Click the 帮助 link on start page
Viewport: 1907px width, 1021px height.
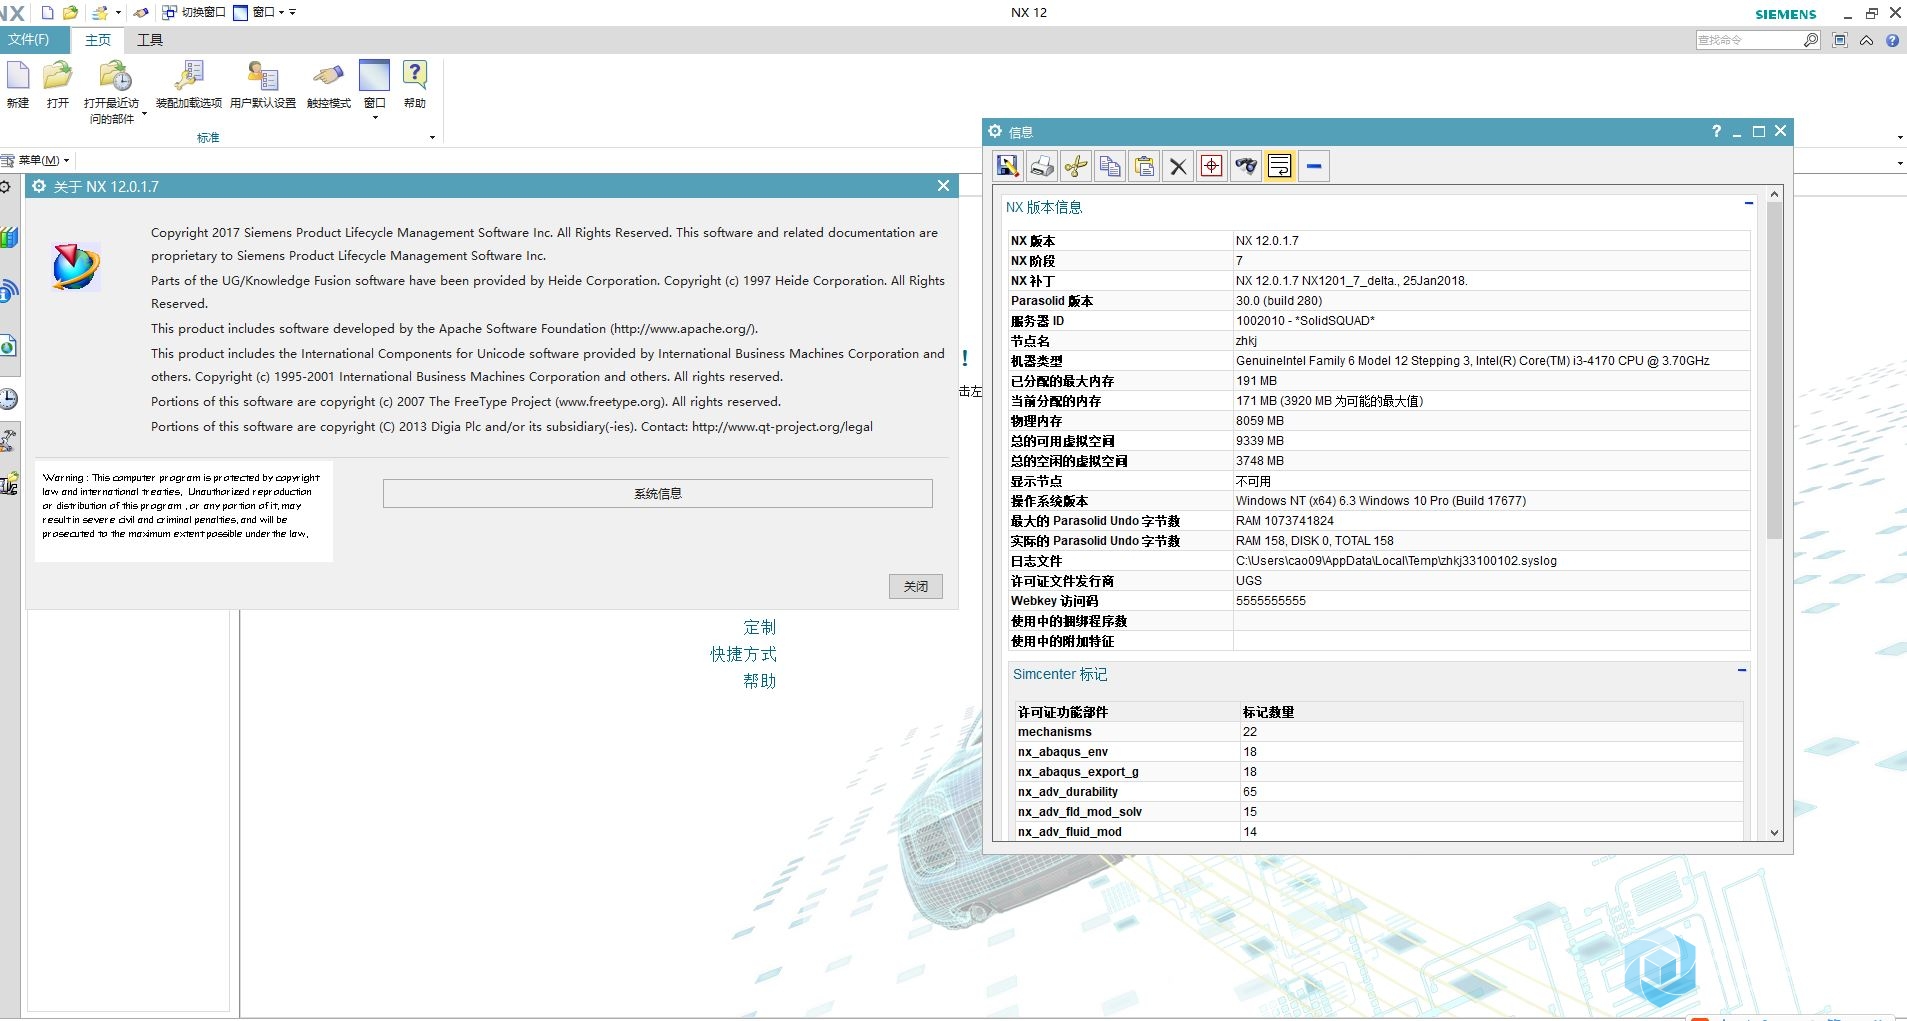coord(759,681)
